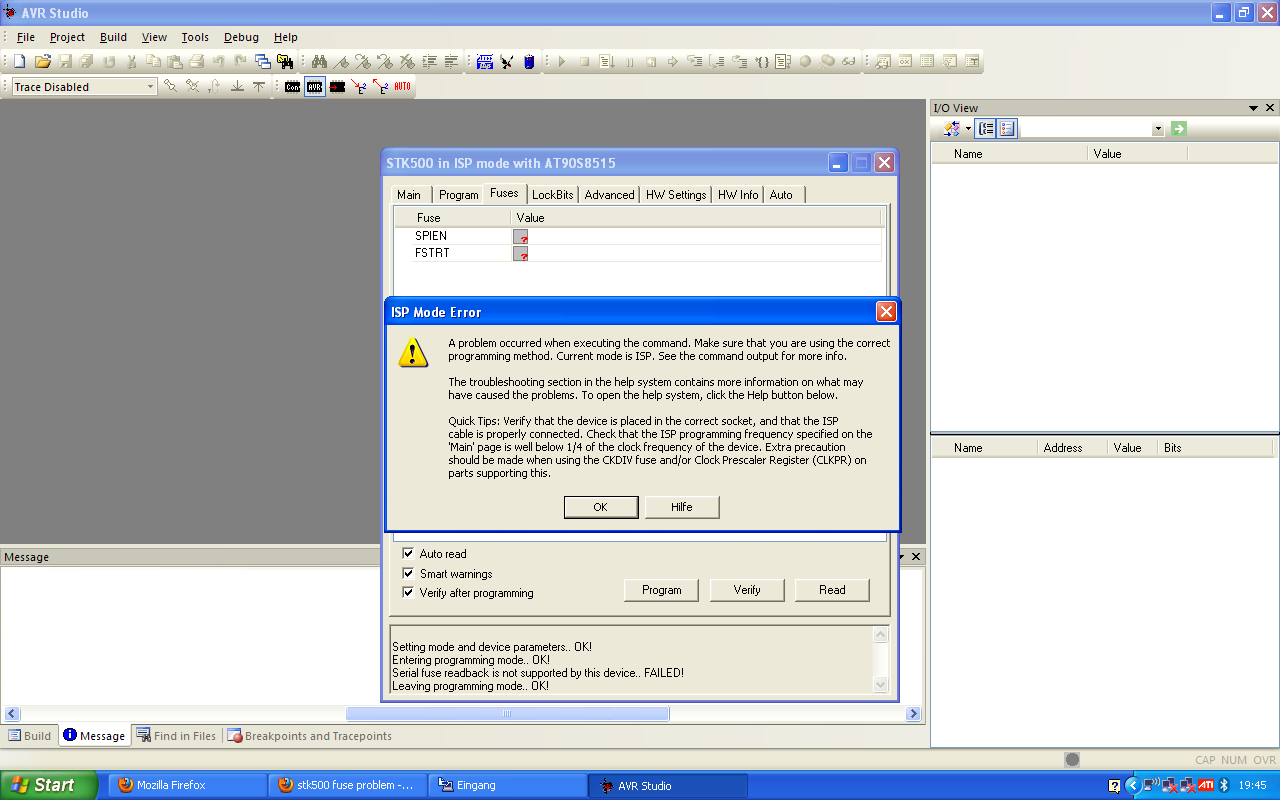1280x800 pixels.
Task: Expand dropdown arrow beside I/O View sparkle icon
Action: [x=968, y=129]
